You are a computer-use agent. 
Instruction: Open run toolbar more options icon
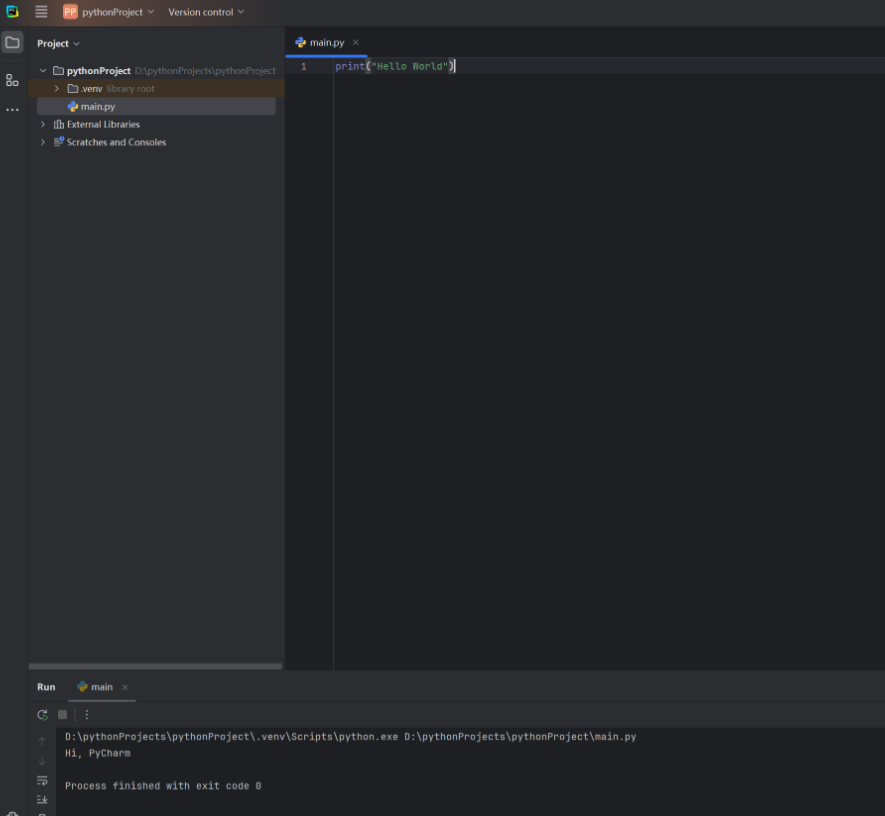tap(86, 715)
